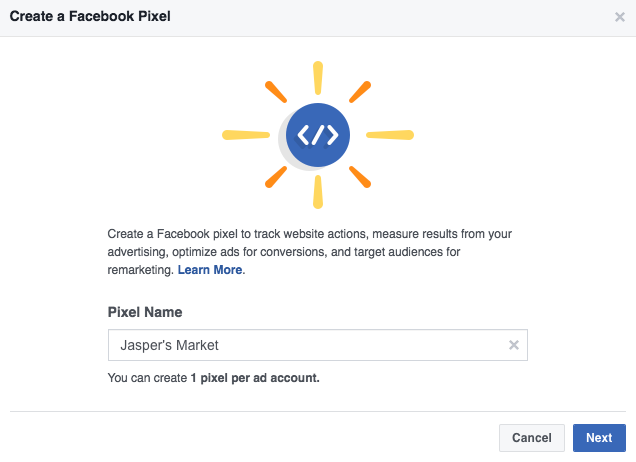Image resolution: width=636 pixels, height=462 pixels.
Task: Click the yellow ray pointing straight up
Action: point(318,78)
